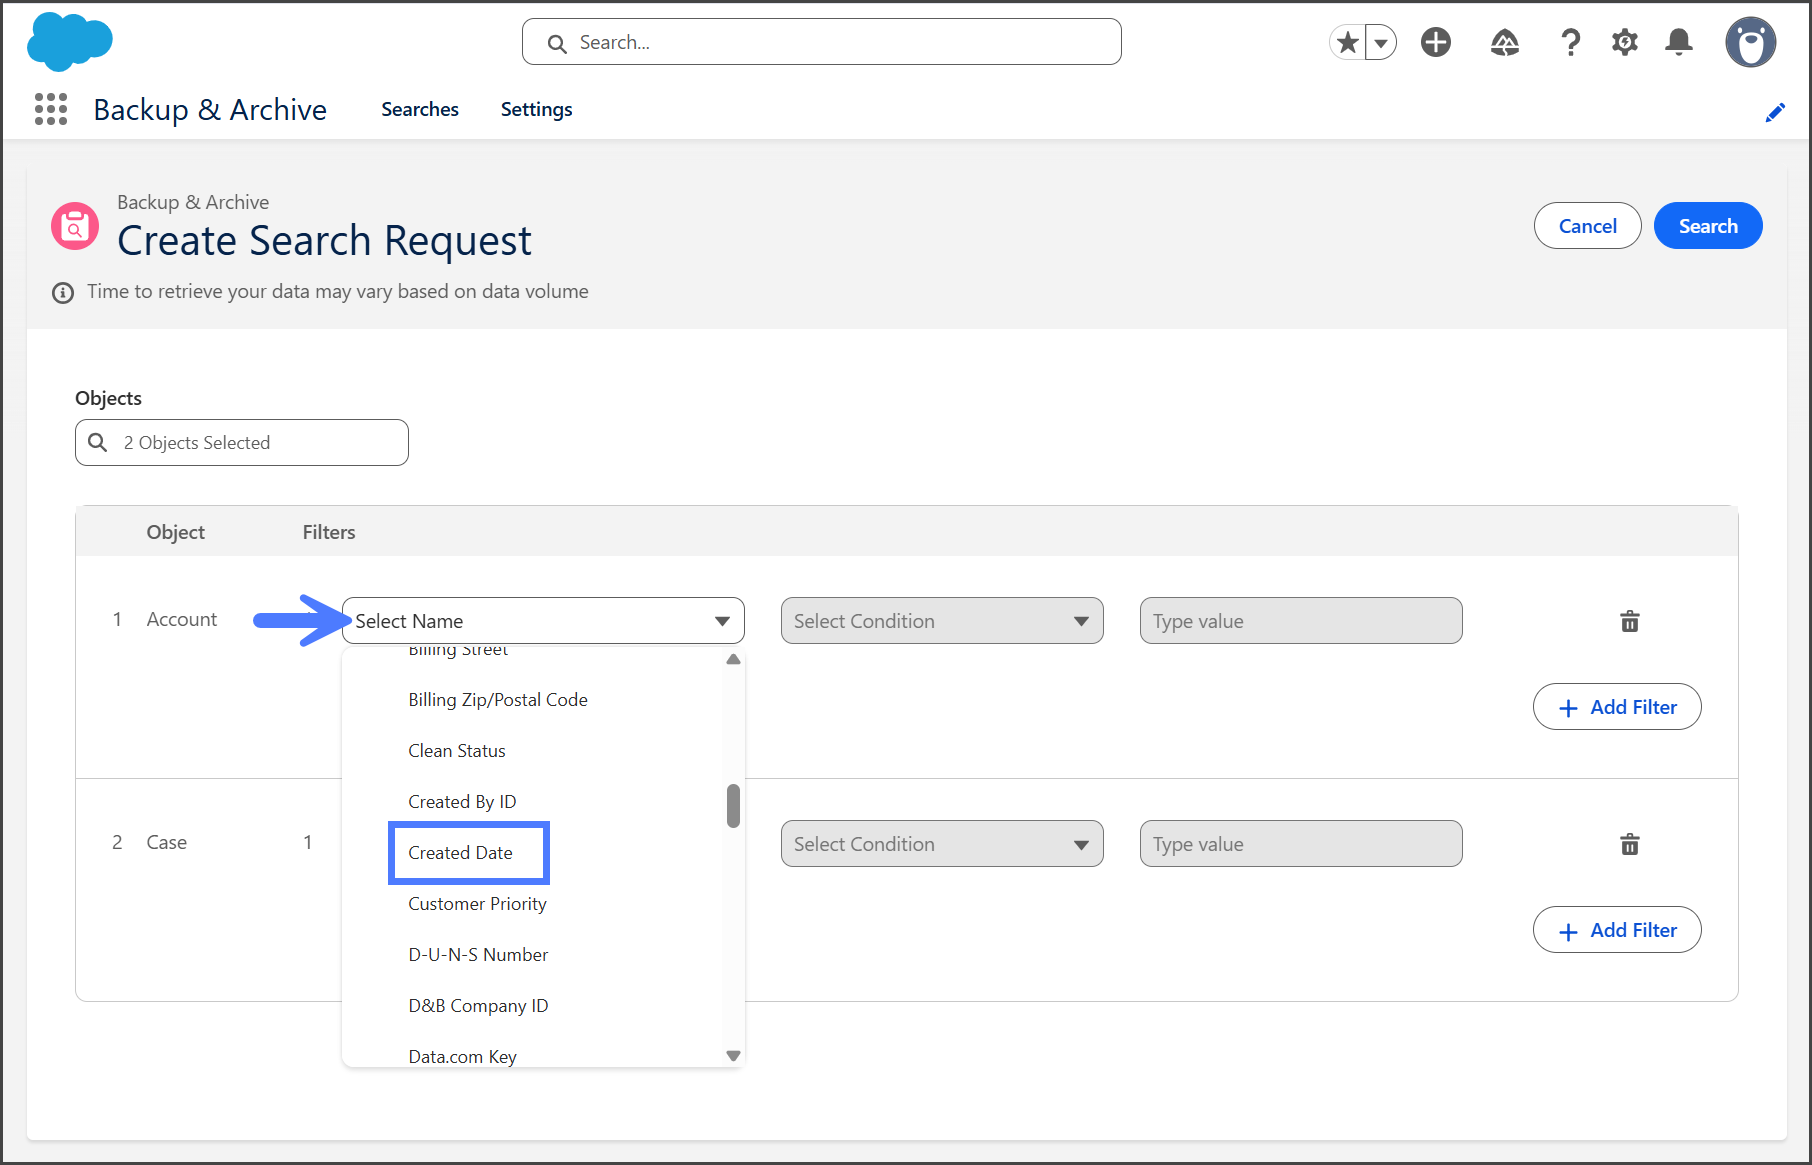Click the Search button
This screenshot has height=1165, width=1812.
click(1707, 226)
